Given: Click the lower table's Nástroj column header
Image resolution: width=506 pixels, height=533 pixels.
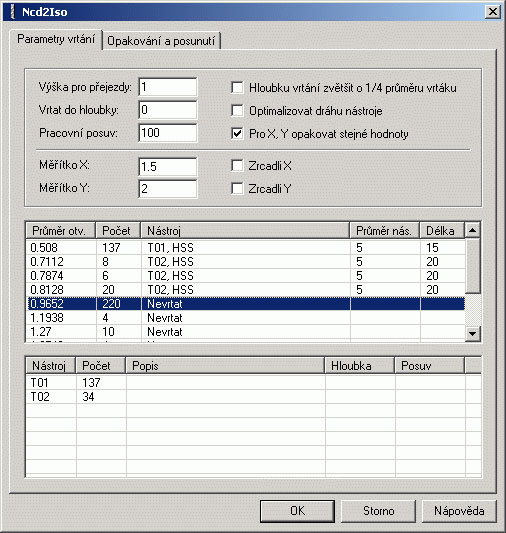Looking at the screenshot, I should pos(51,366).
